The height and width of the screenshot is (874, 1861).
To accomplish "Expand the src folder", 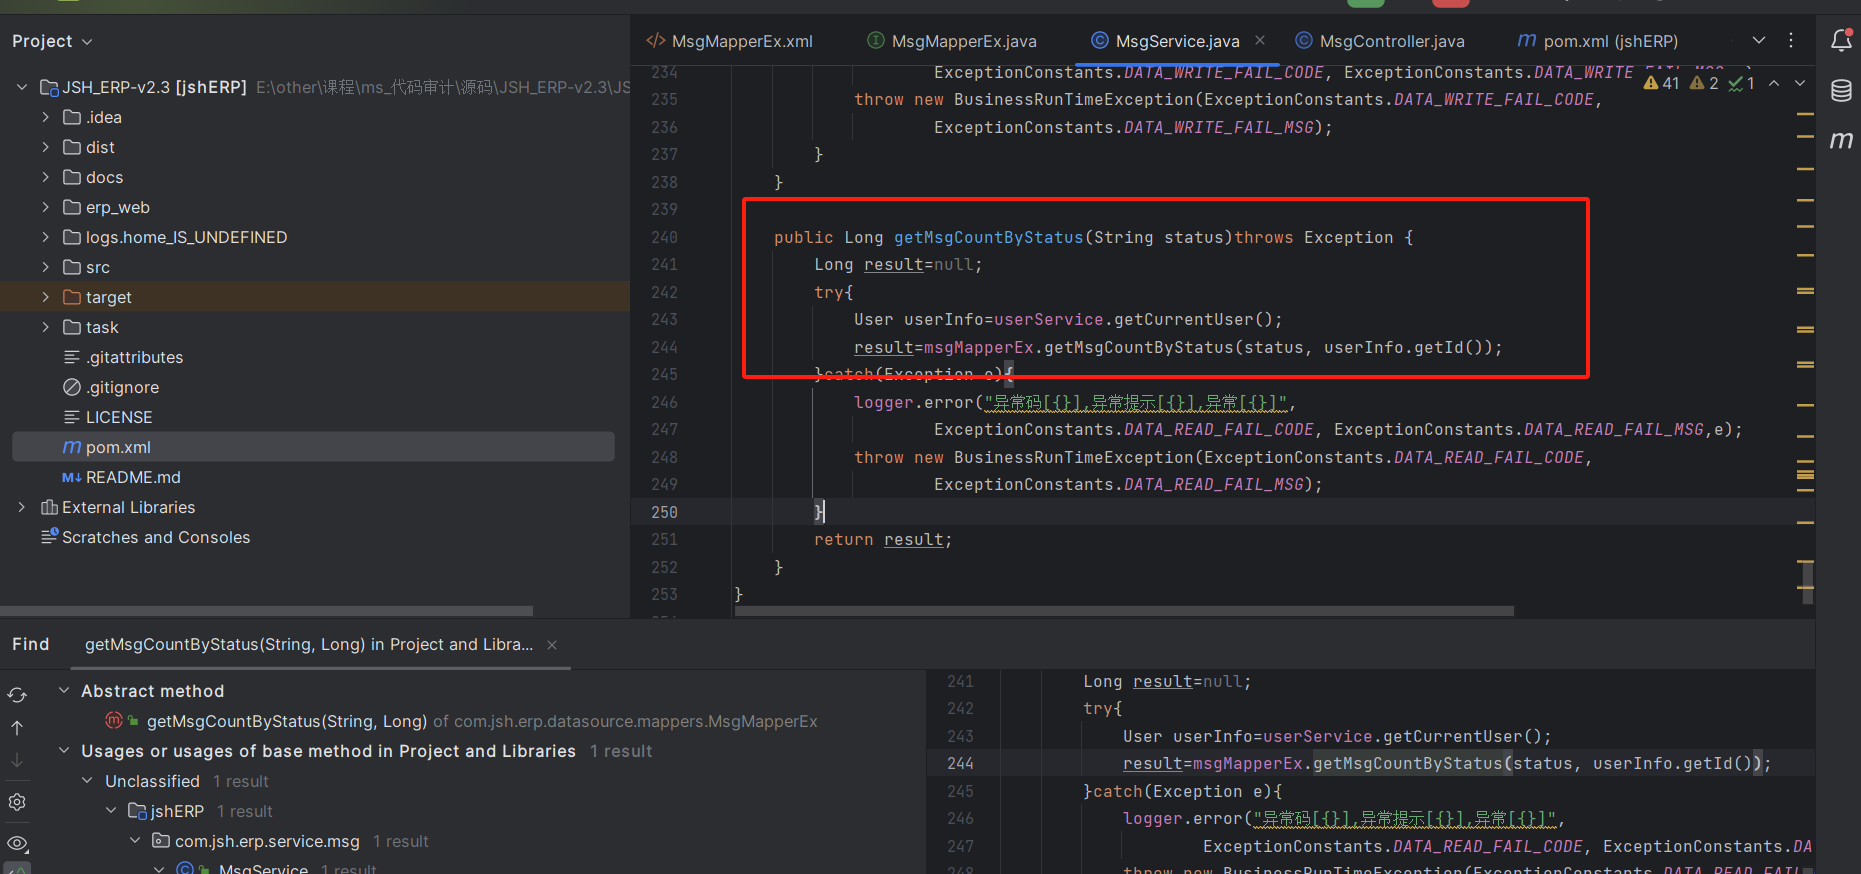I will point(45,267).
